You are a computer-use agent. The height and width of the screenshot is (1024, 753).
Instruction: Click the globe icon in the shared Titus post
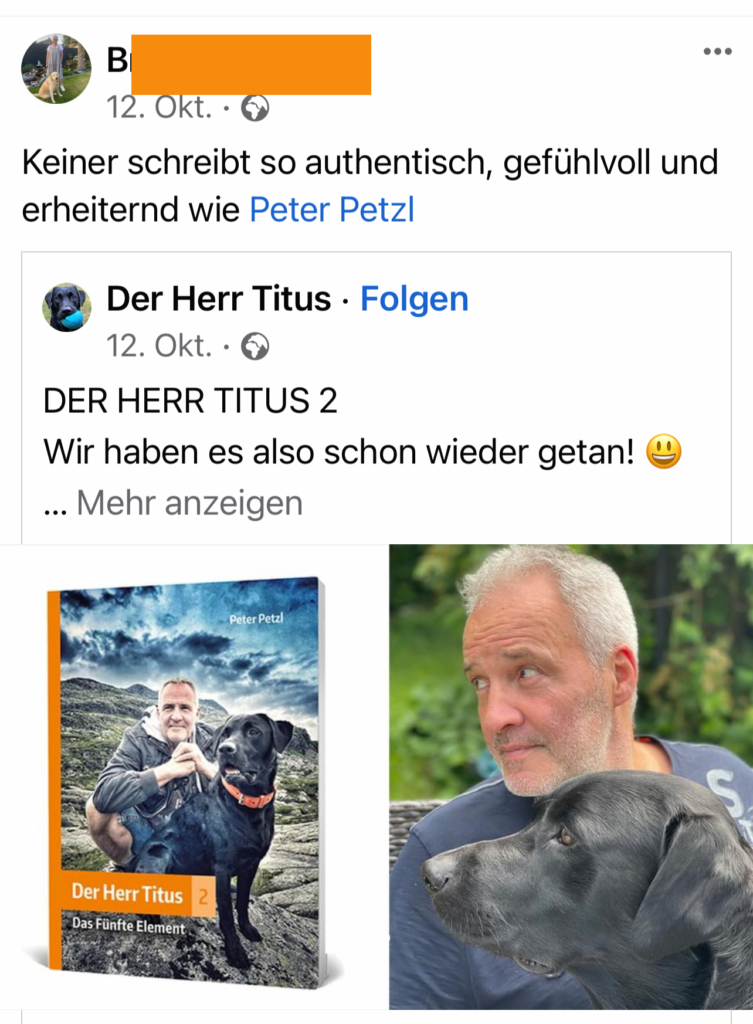255,347
